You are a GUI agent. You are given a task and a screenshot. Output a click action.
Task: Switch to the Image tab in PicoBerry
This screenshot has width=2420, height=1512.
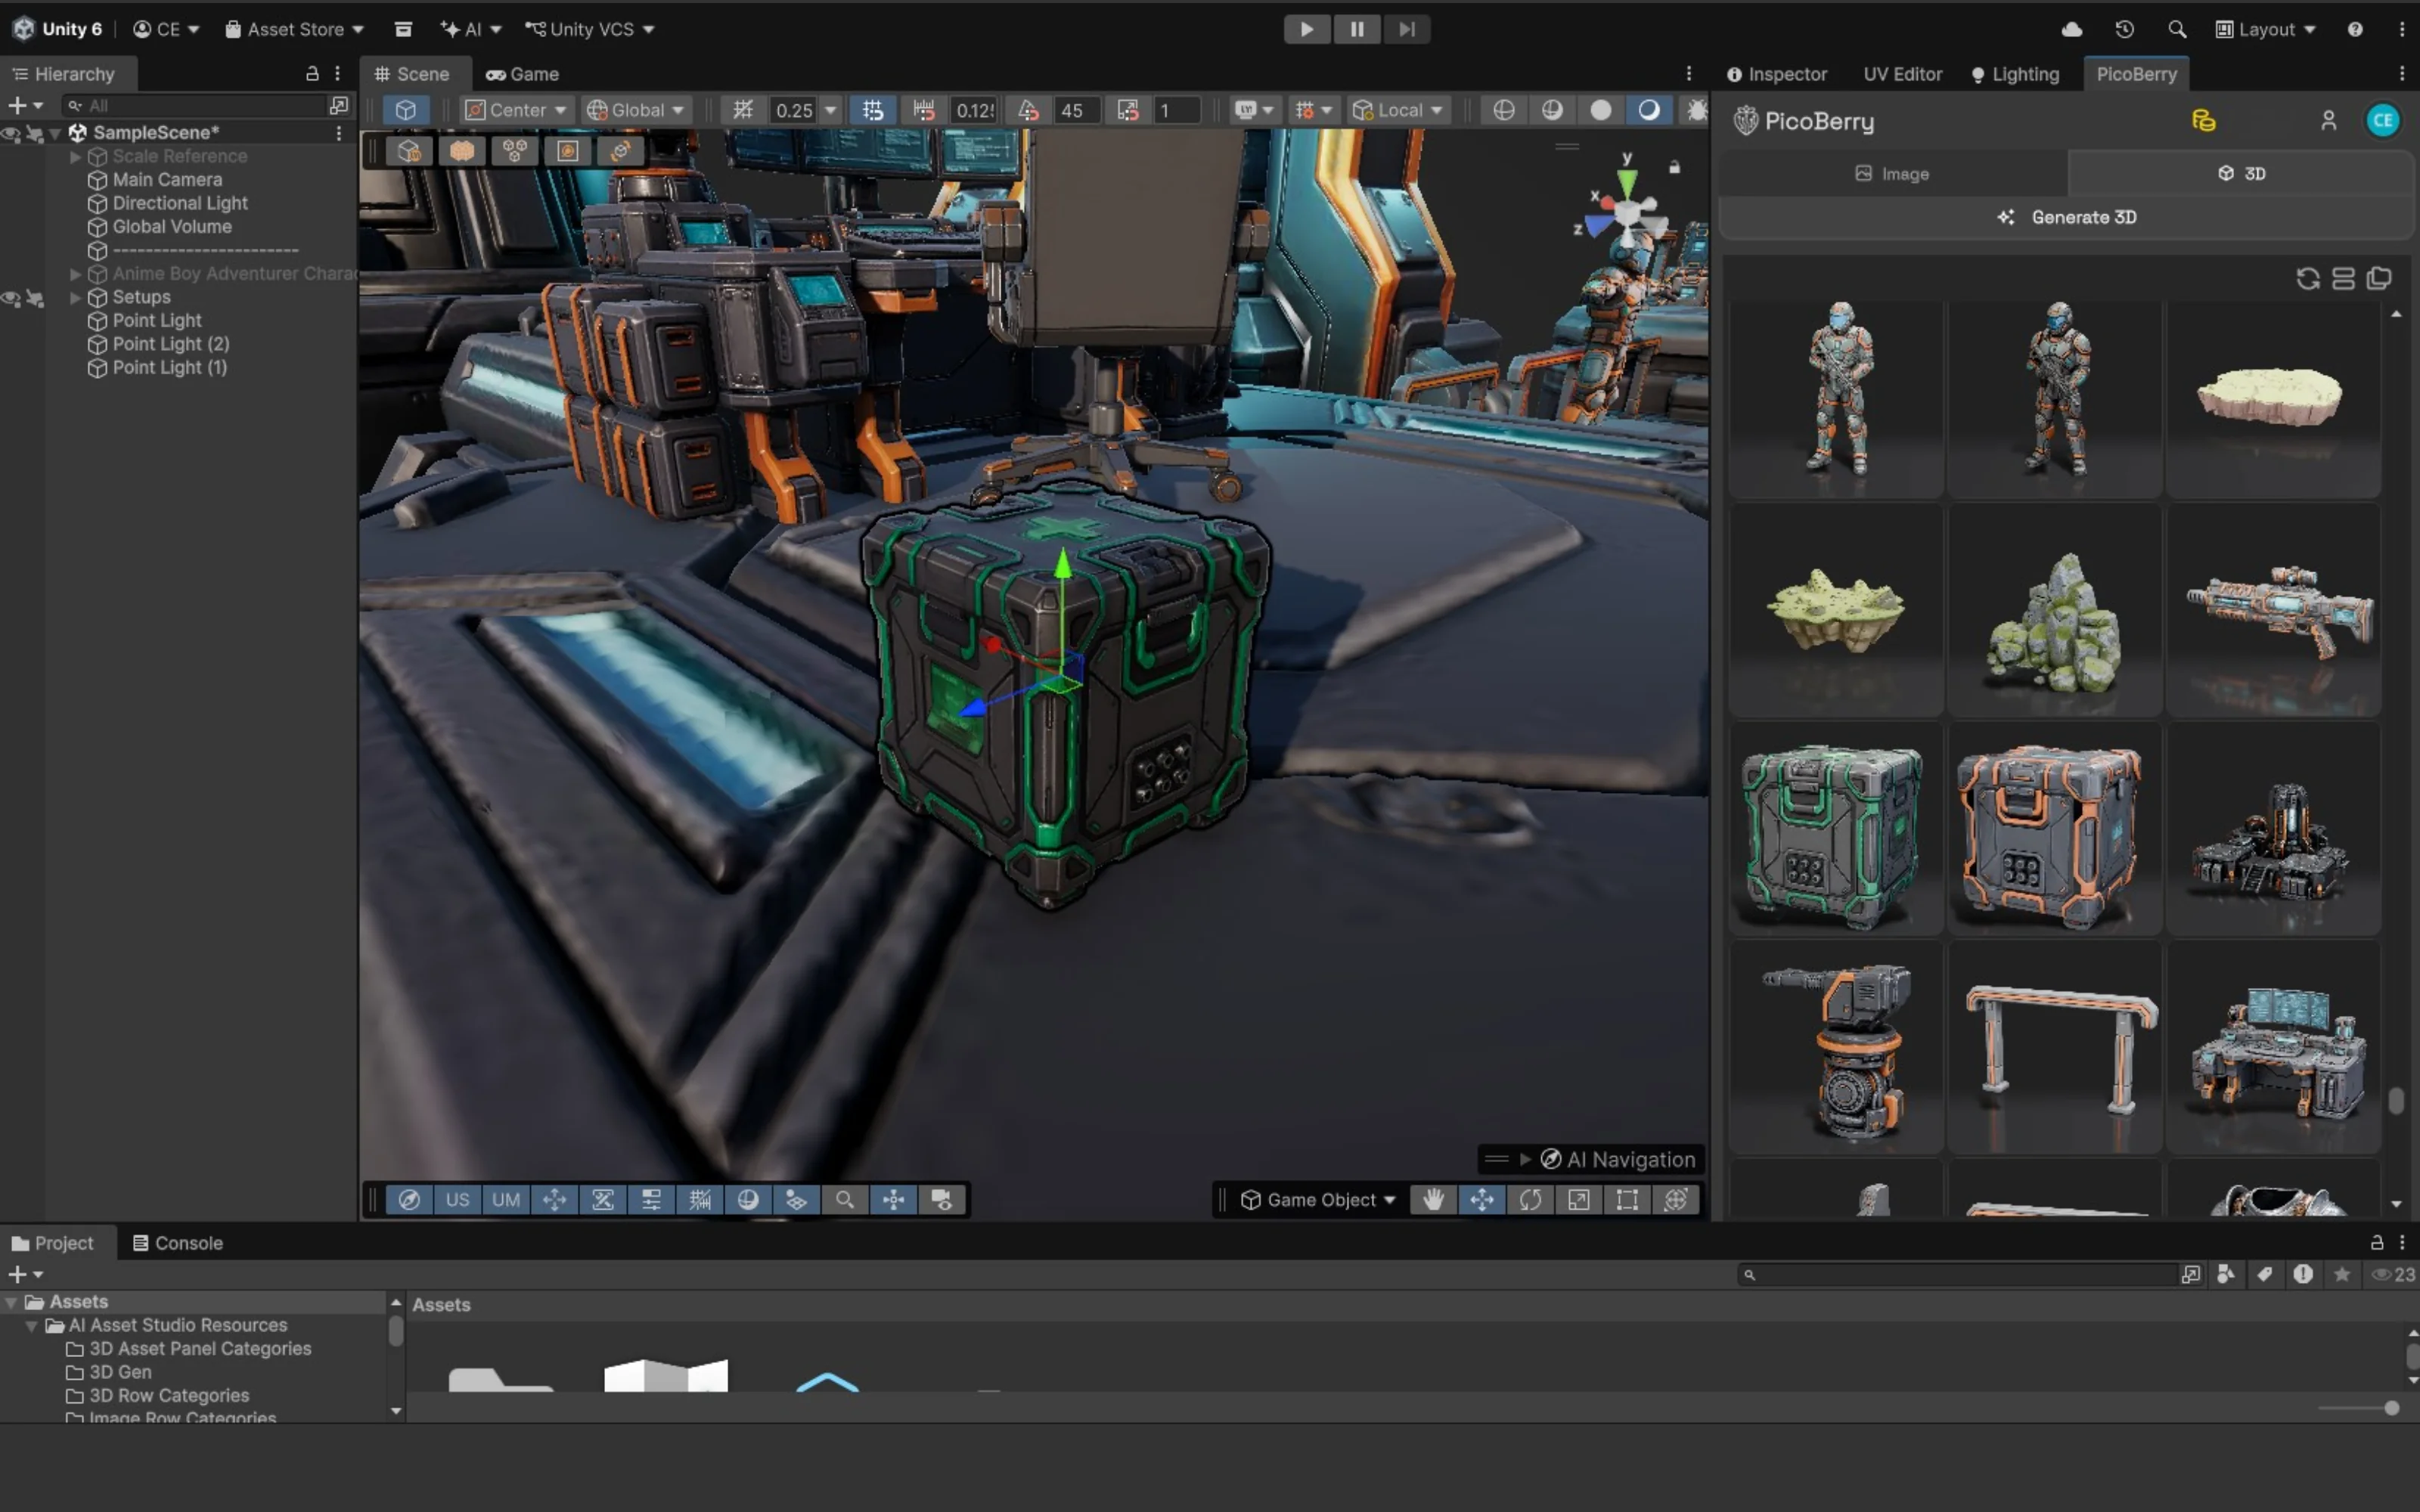1892,173
